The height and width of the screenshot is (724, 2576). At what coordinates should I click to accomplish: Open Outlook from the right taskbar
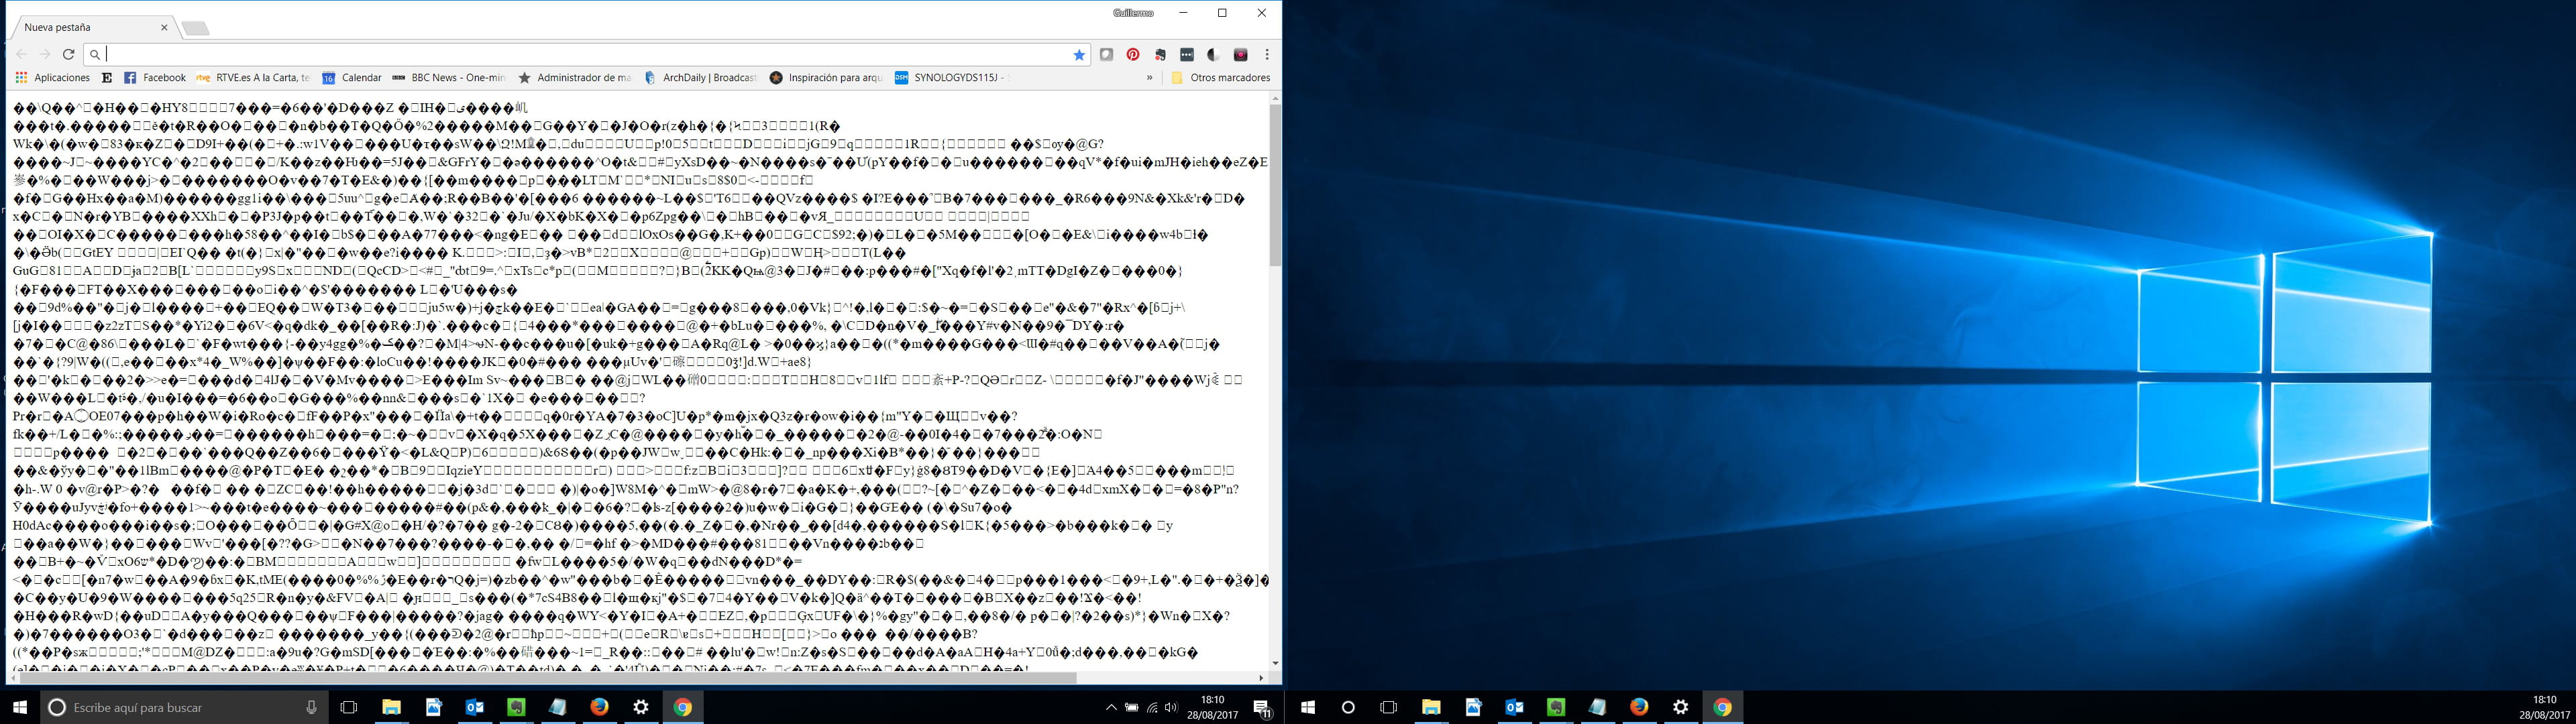pos(1515,707)
